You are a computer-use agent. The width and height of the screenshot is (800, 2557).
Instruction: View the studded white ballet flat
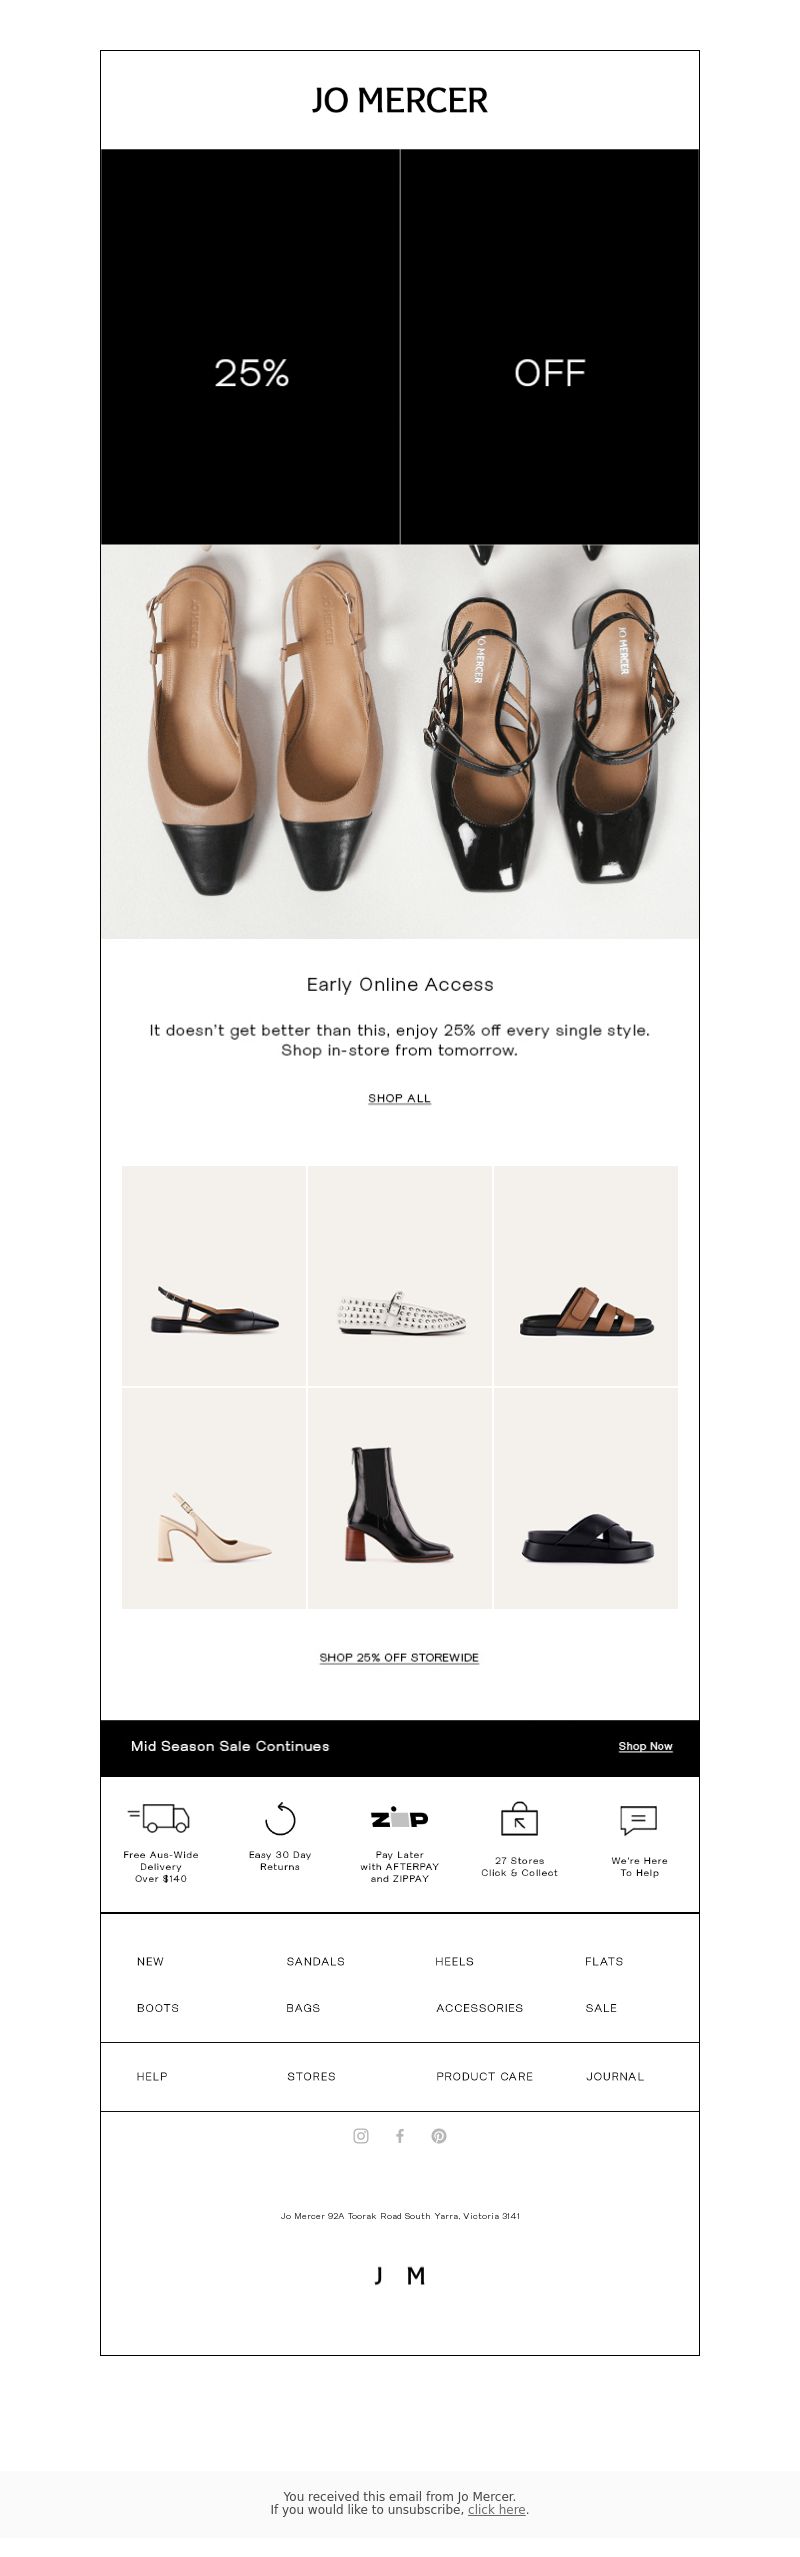(400, 1276)
